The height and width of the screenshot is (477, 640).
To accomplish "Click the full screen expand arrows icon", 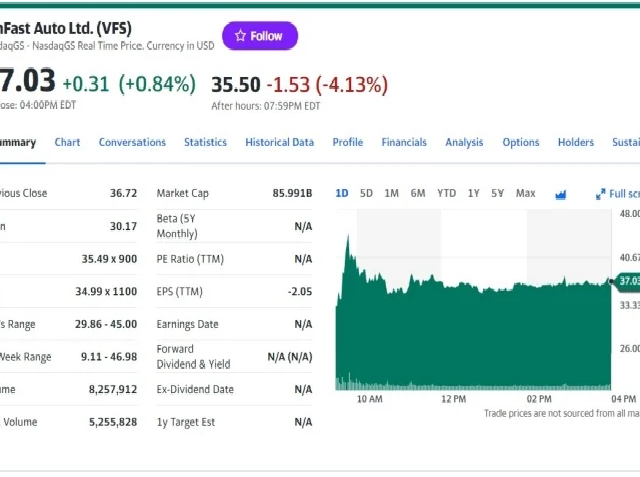I will click(x=601, y=194).
